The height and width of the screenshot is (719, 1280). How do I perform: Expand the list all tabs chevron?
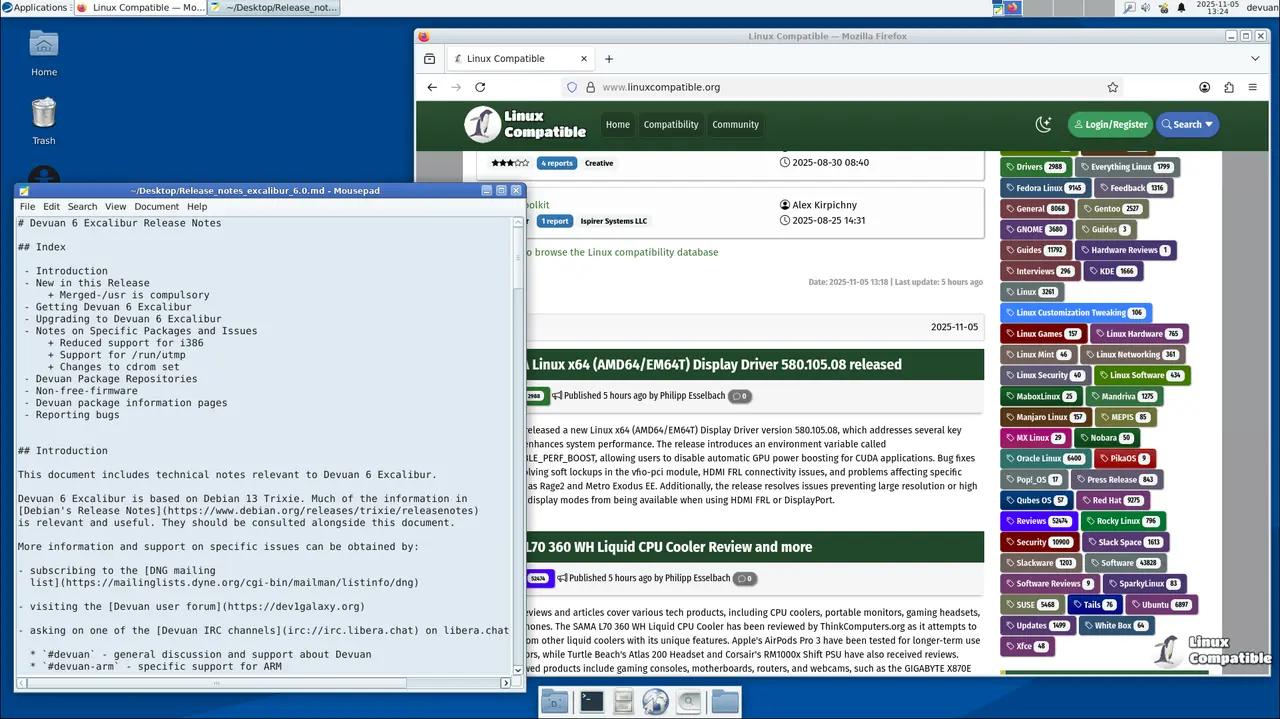[1253, 59]
